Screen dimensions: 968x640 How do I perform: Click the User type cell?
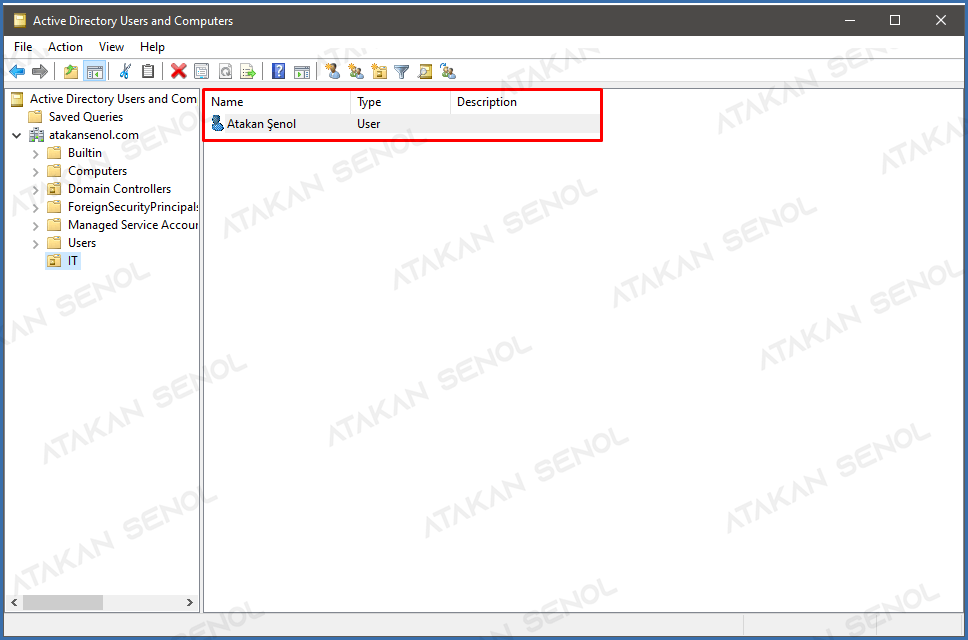click(369, 123)
